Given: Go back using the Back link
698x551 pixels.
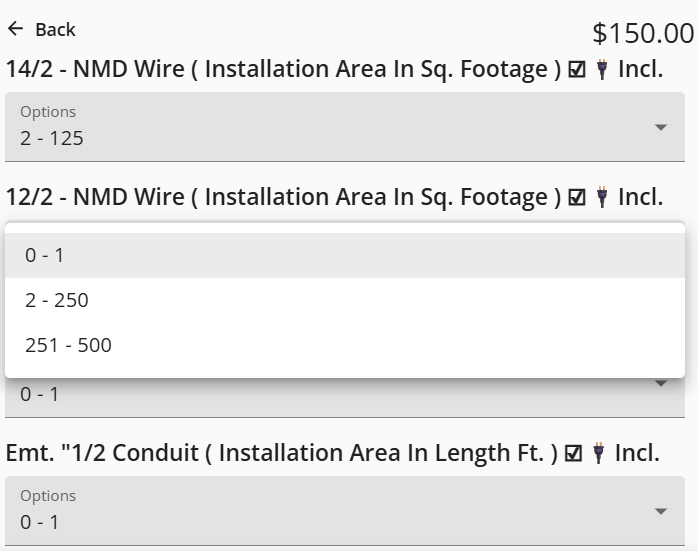Looking at the screenshot, I should coord(55,30).
